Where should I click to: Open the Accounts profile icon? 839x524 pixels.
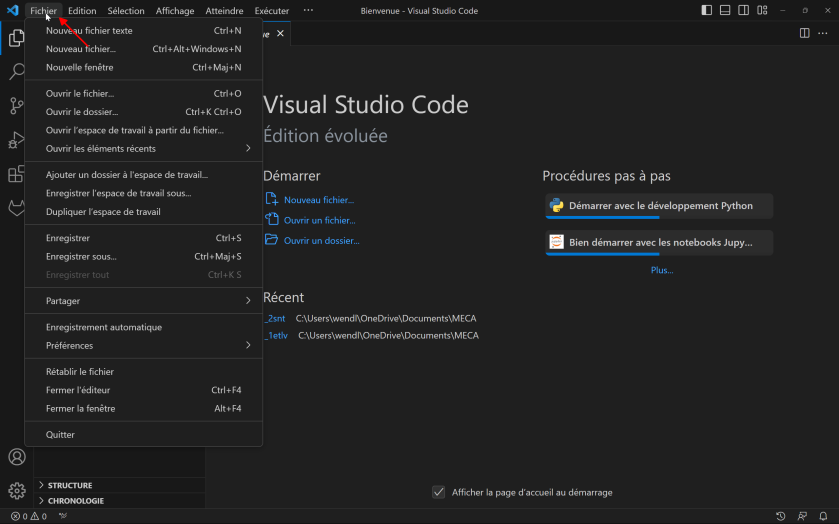[x=17, y=457]
